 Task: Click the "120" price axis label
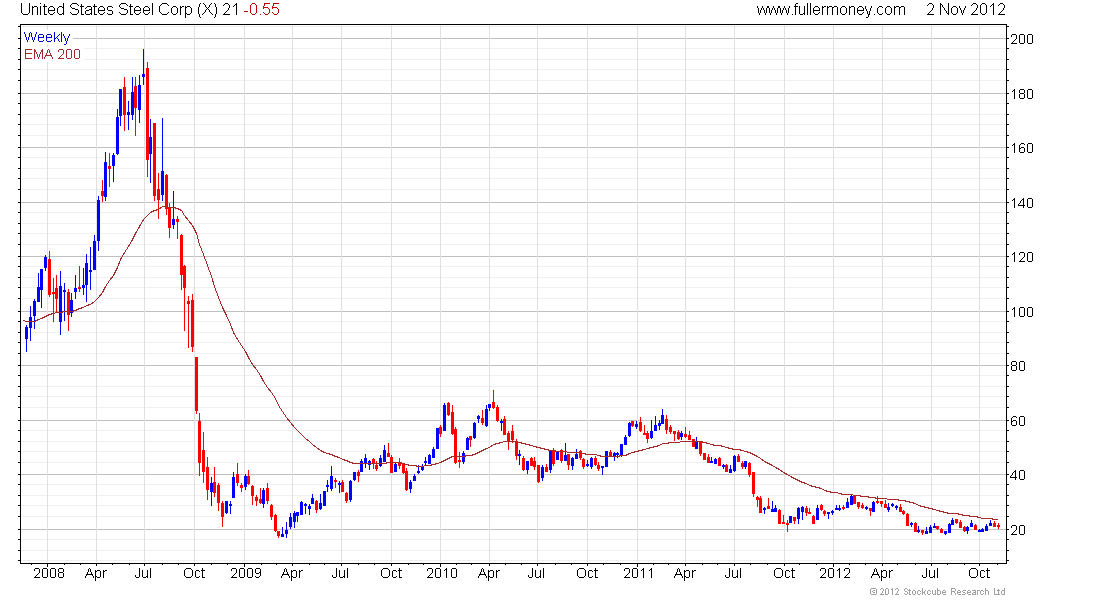[1021, 257]
